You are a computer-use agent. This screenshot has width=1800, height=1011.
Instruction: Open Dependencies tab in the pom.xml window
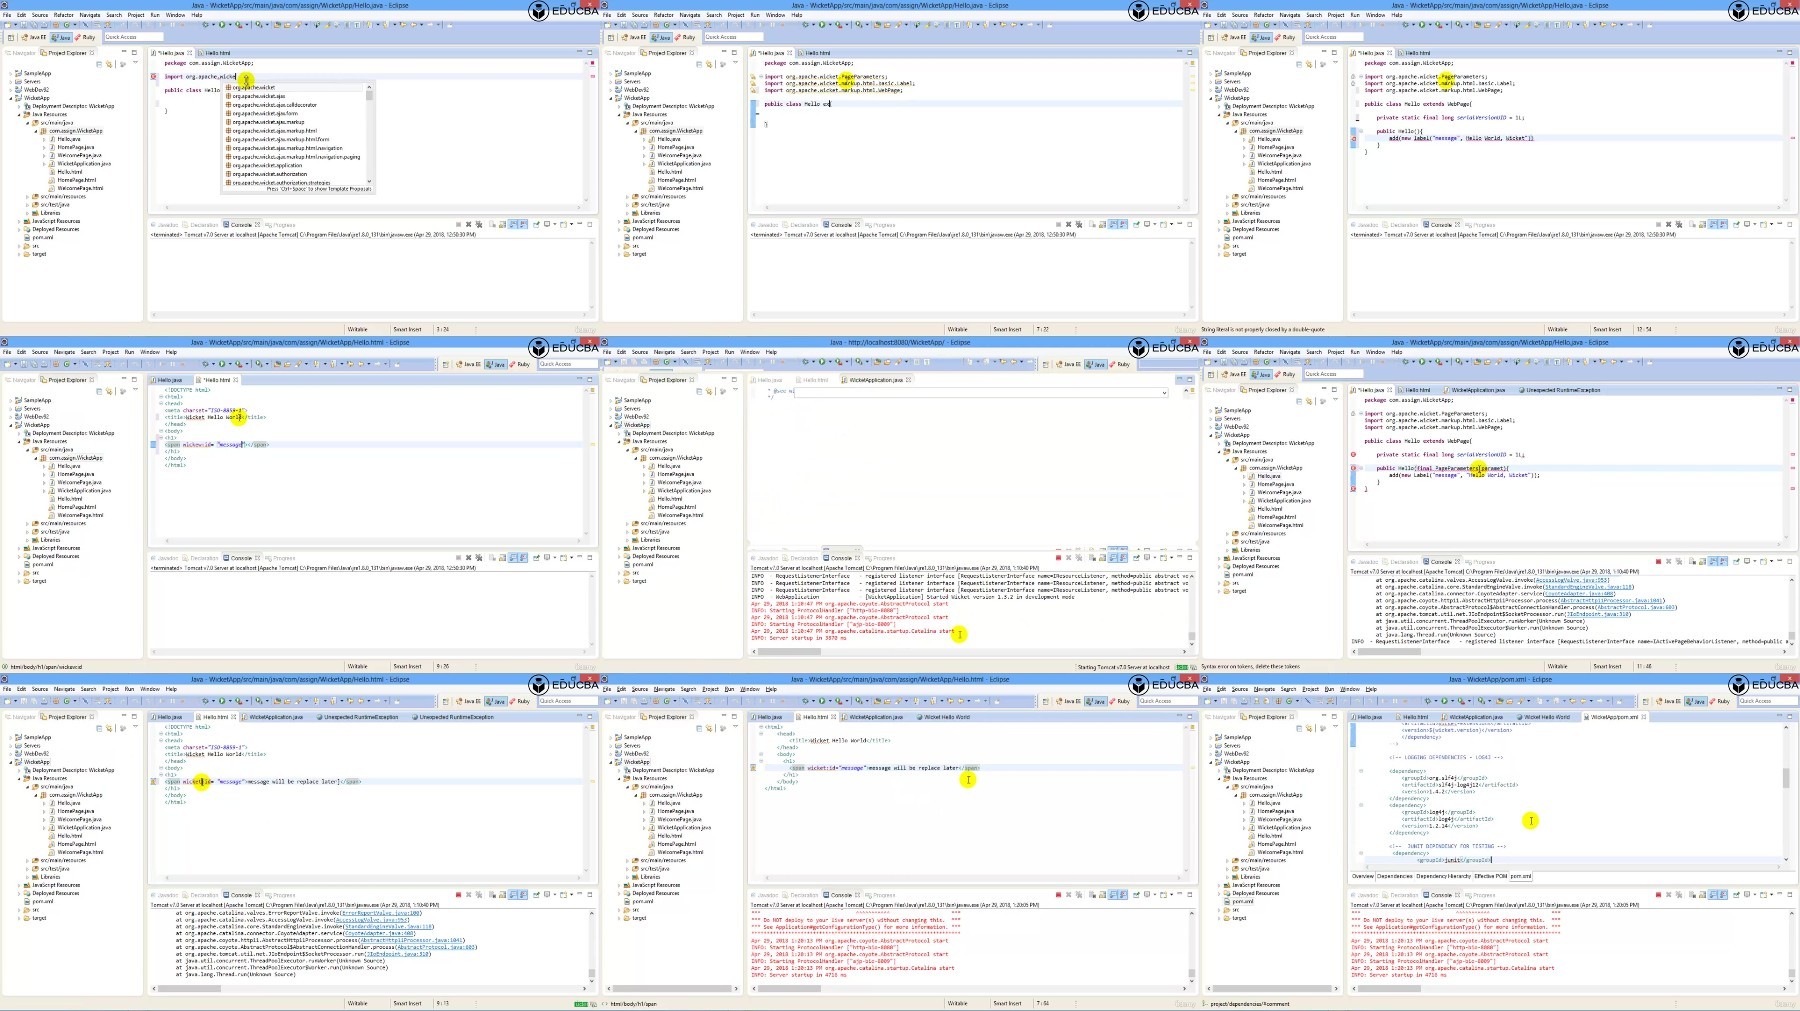1394,876
